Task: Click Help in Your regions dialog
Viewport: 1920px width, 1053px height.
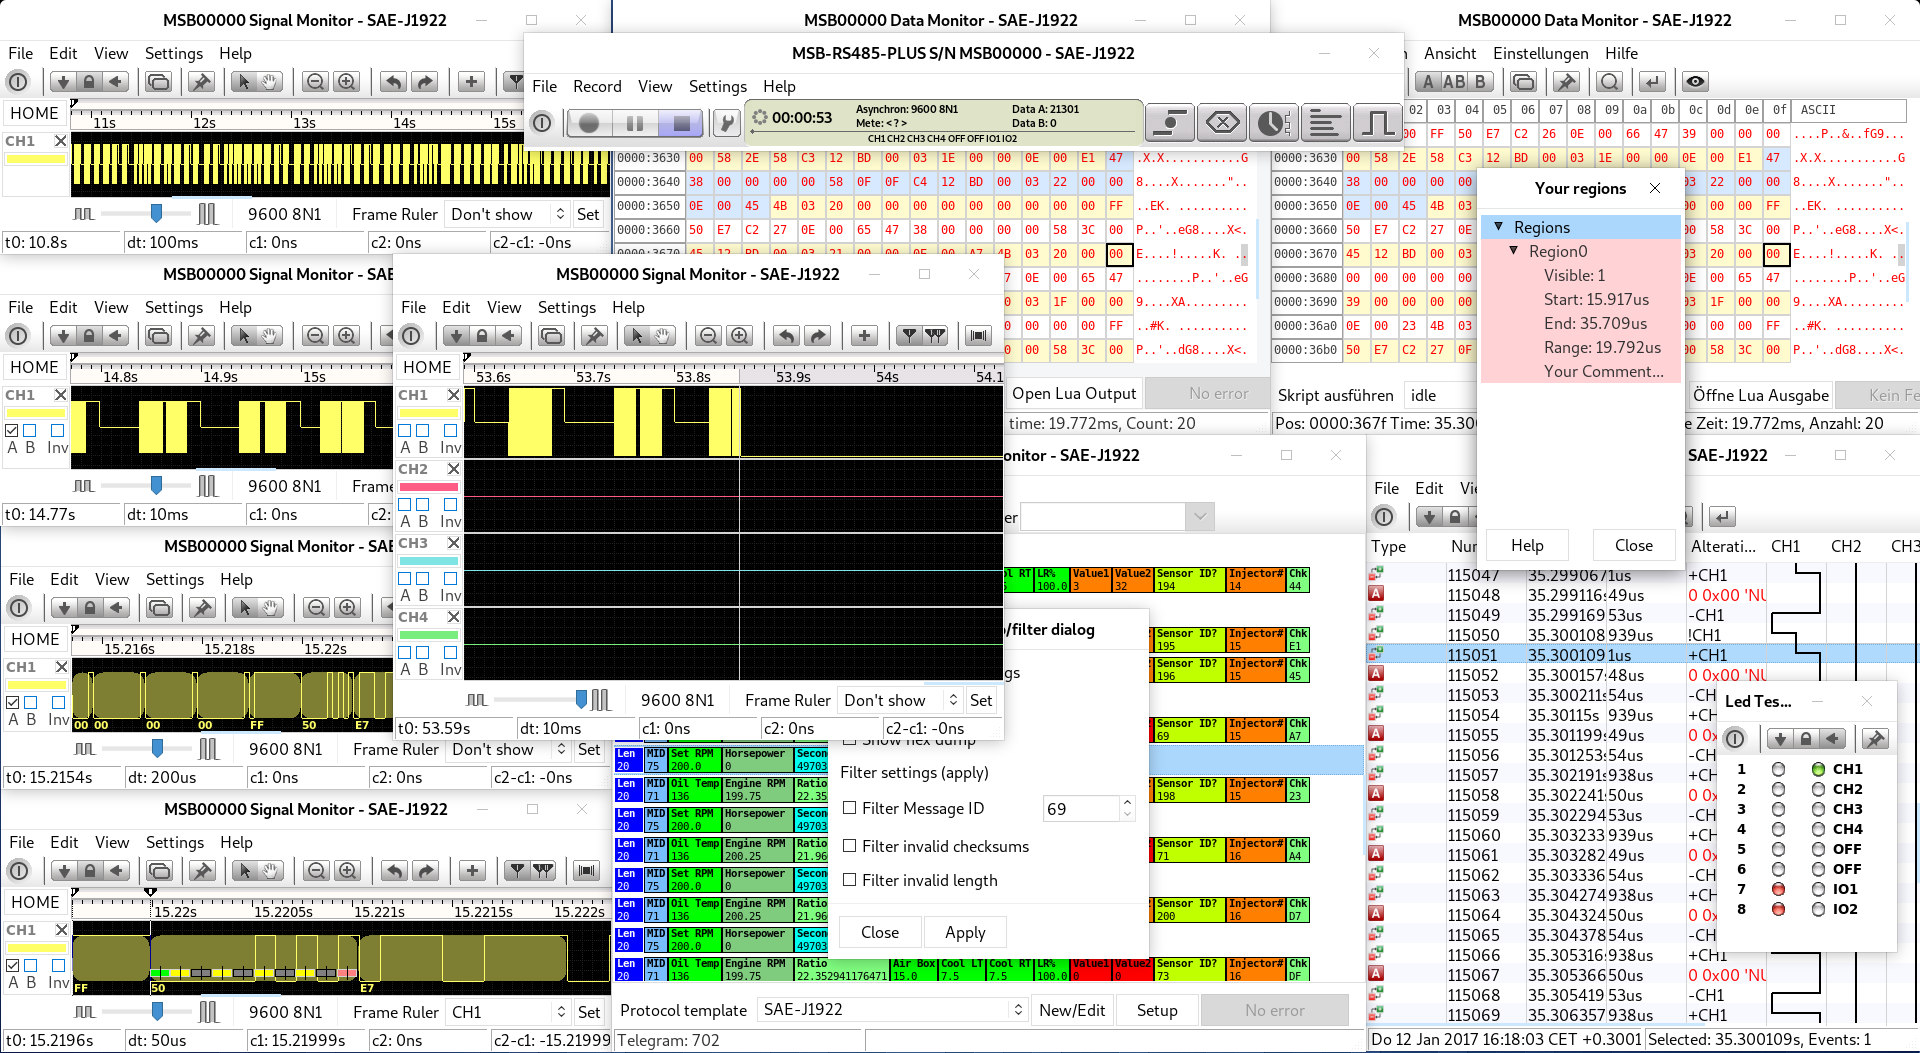Action: [x=1527, y=545]
